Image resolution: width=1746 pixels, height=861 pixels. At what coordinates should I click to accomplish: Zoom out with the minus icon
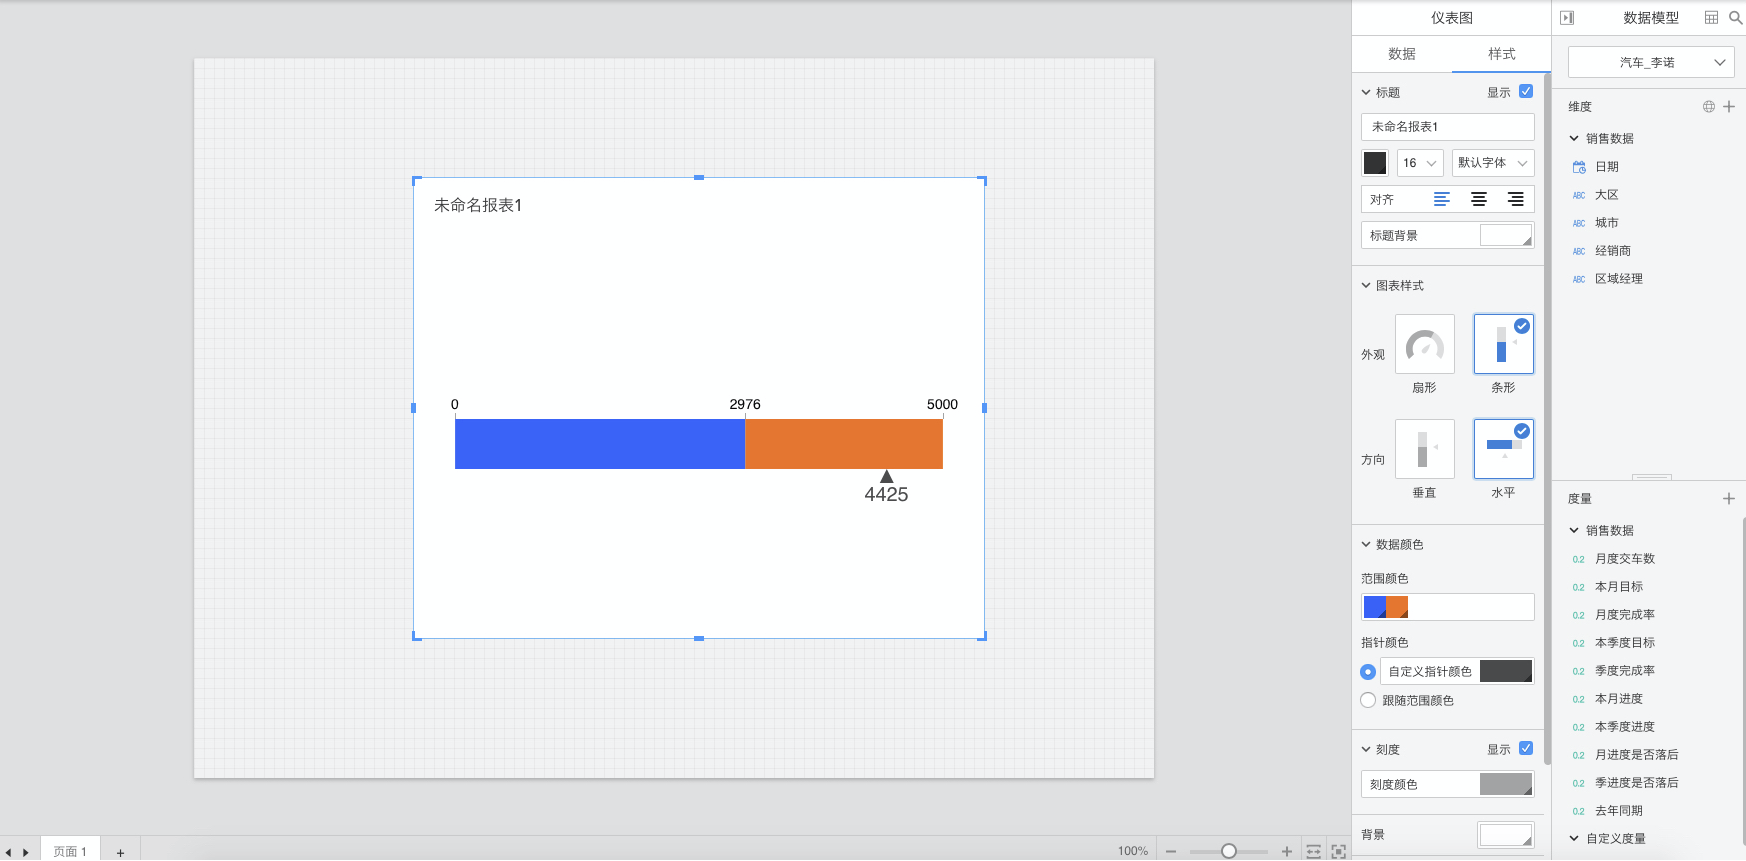pyautogui.click(x=1171, y=852)
